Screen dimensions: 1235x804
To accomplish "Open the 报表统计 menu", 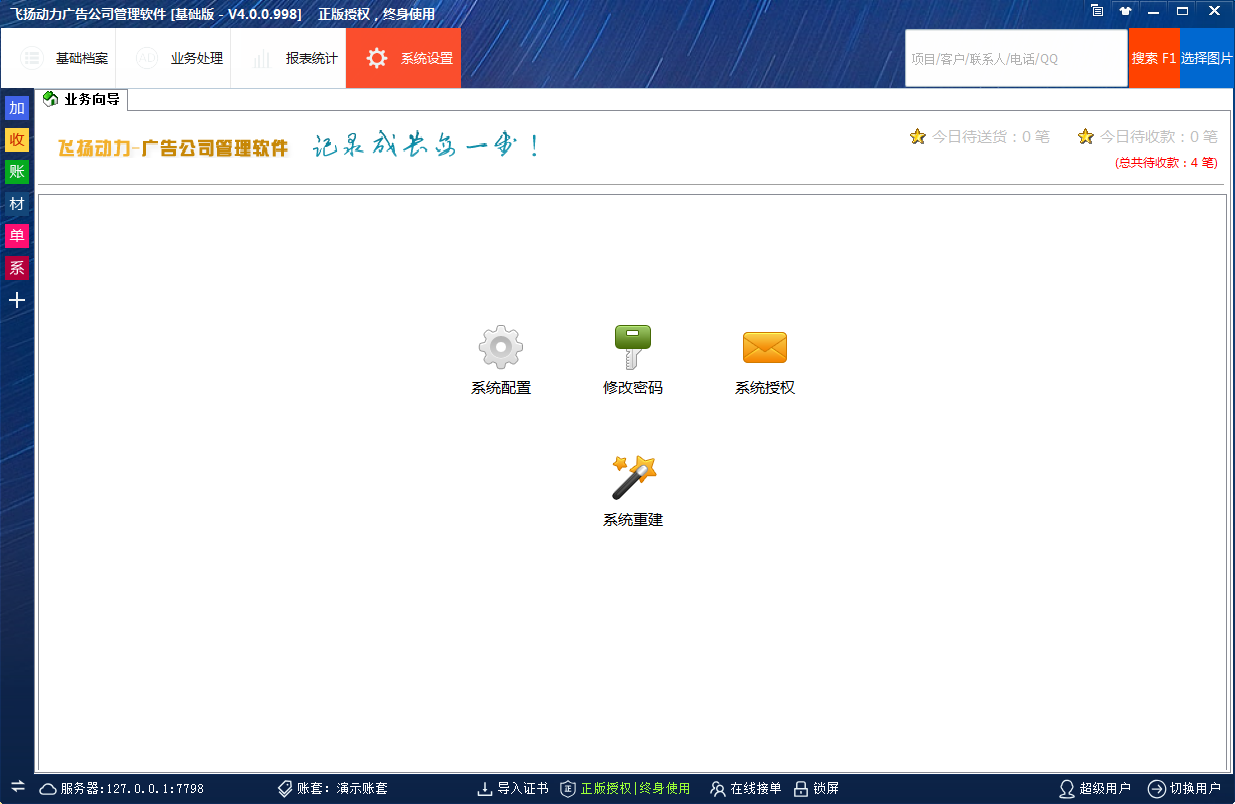I will (x=294, y=58).
